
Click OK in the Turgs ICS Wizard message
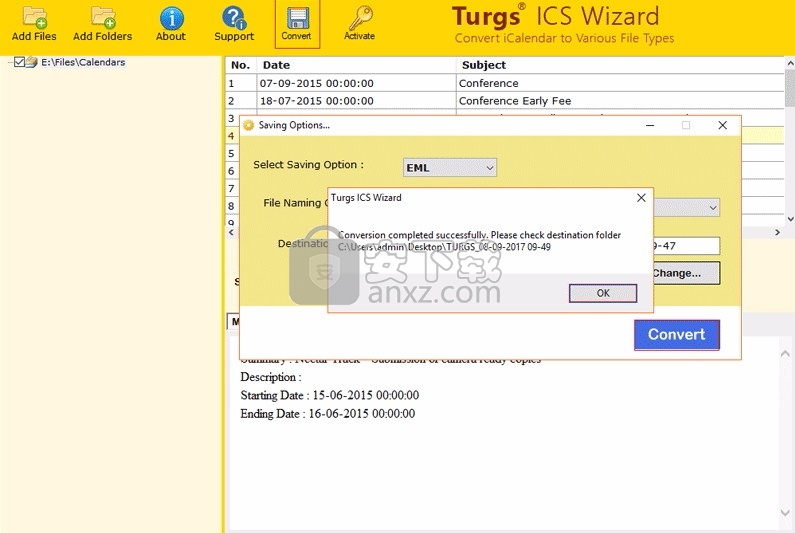pos(603,293)
